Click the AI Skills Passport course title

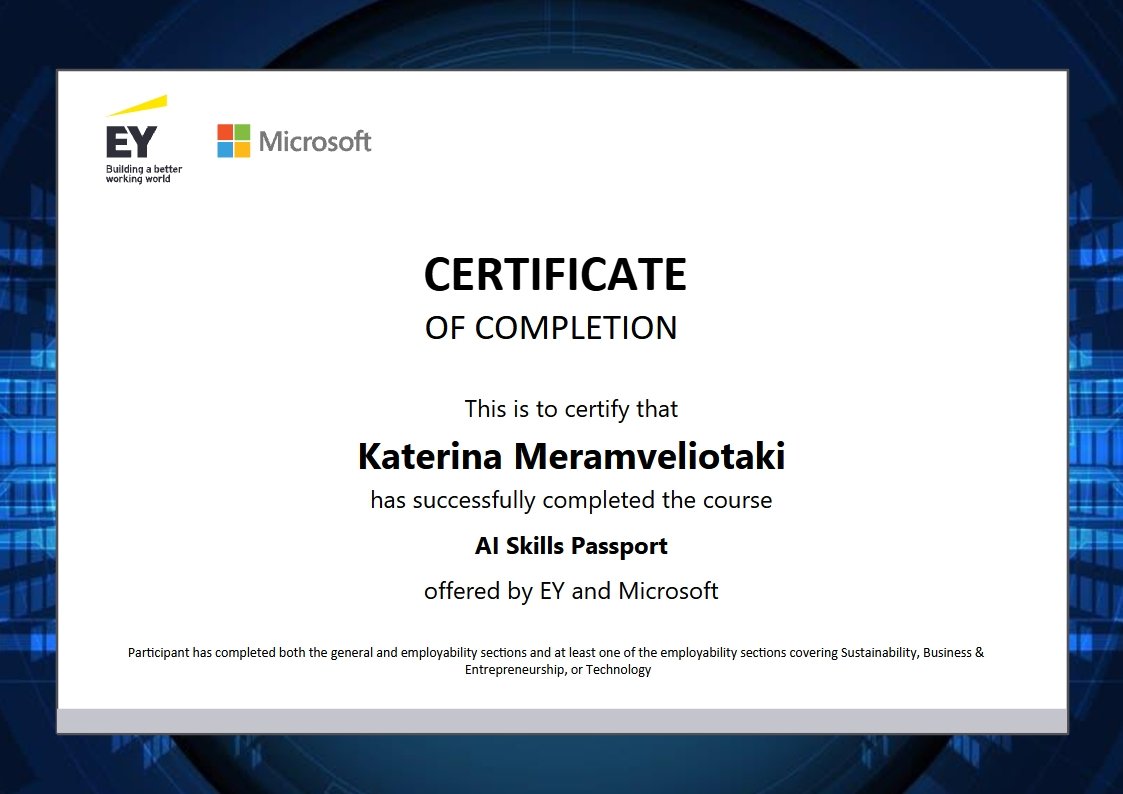571,546
